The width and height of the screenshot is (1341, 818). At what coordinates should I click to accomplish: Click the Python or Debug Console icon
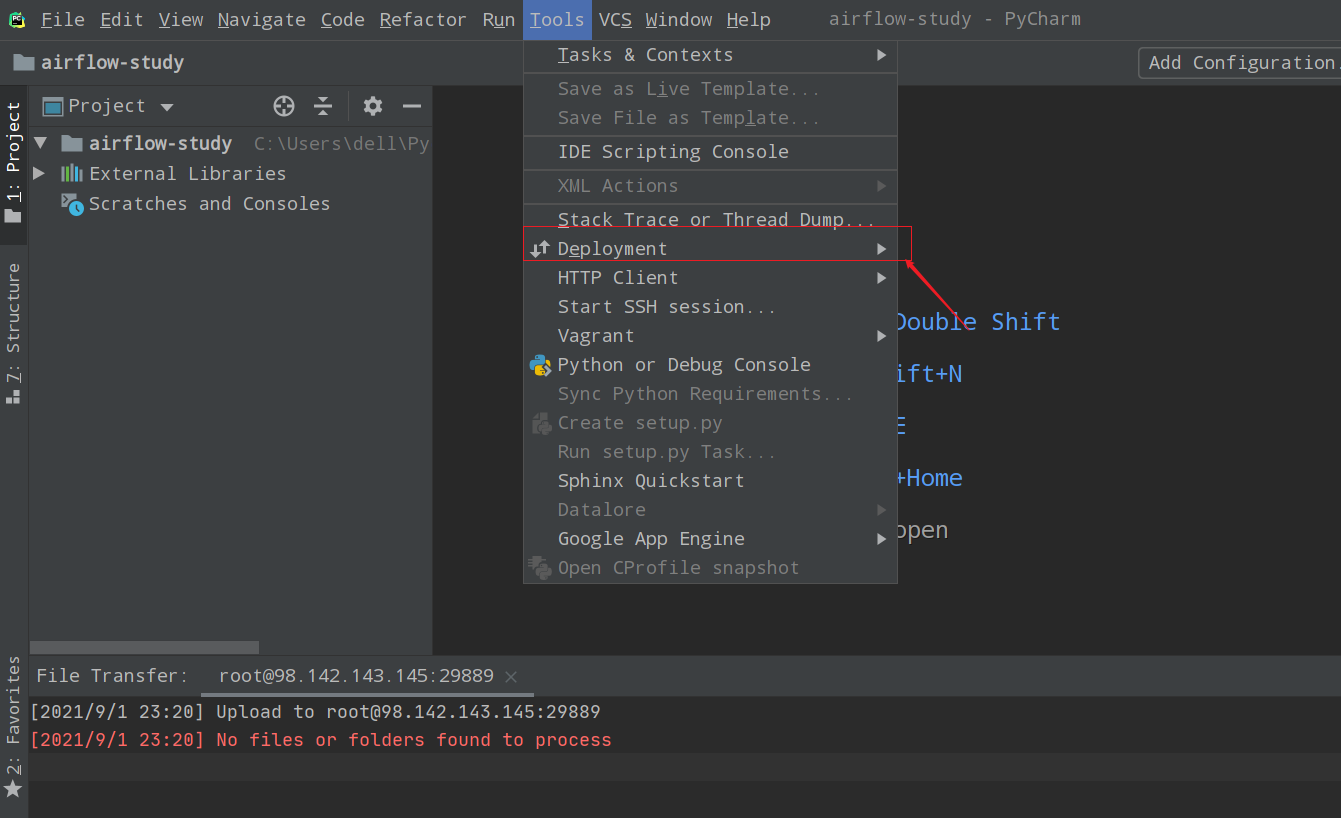[540, 365]
